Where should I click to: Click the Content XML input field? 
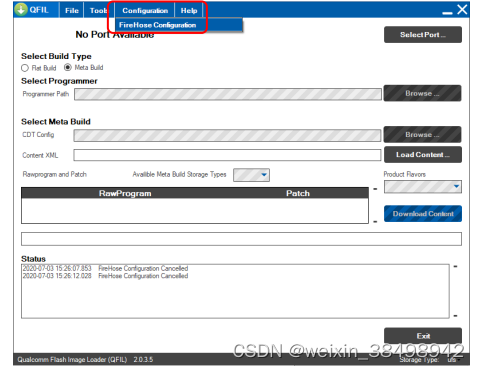227,155
